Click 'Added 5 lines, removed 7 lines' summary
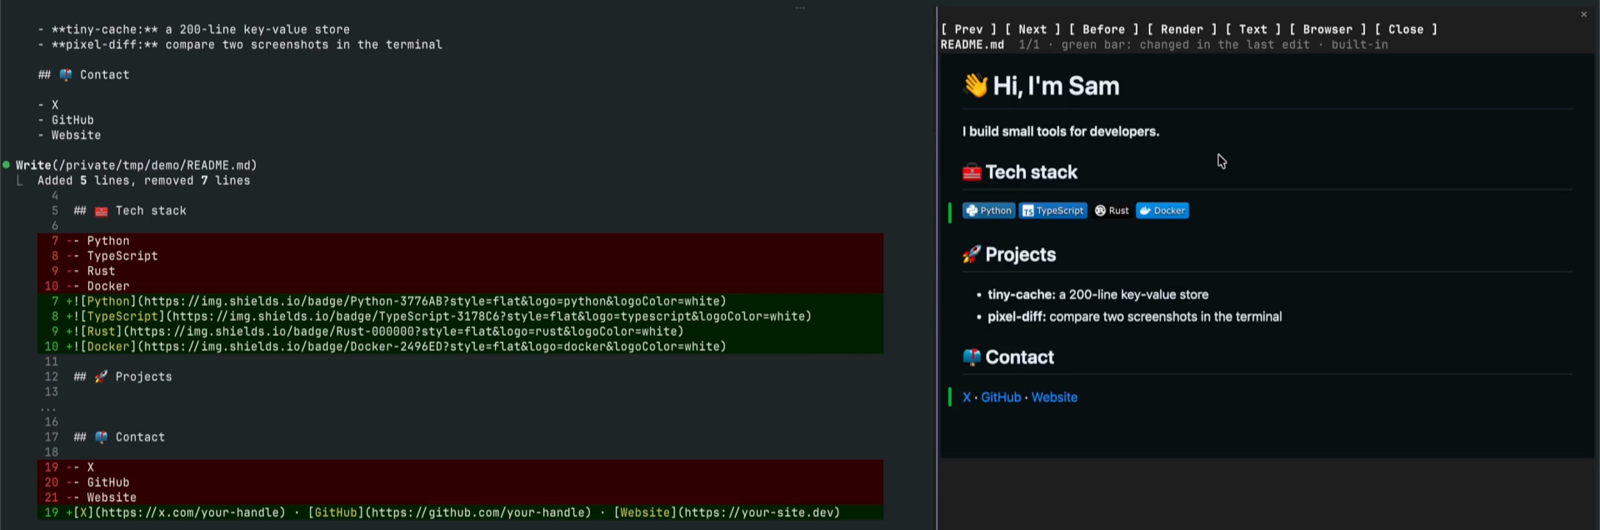This screenshot has height=530, width=1600. tap(144, 181)
